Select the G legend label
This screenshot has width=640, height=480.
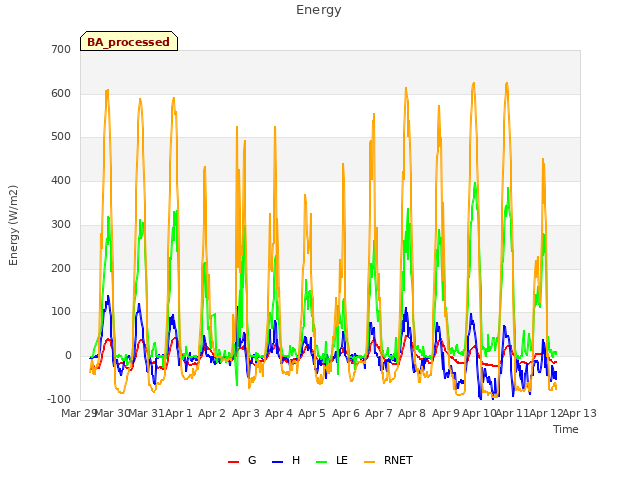tap(252, 460)
